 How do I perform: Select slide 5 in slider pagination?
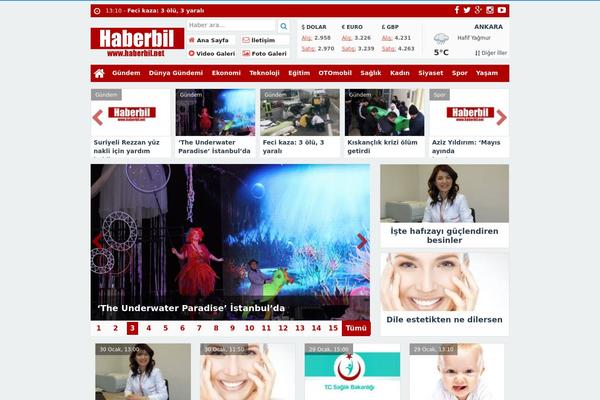(x=166, y=328)
